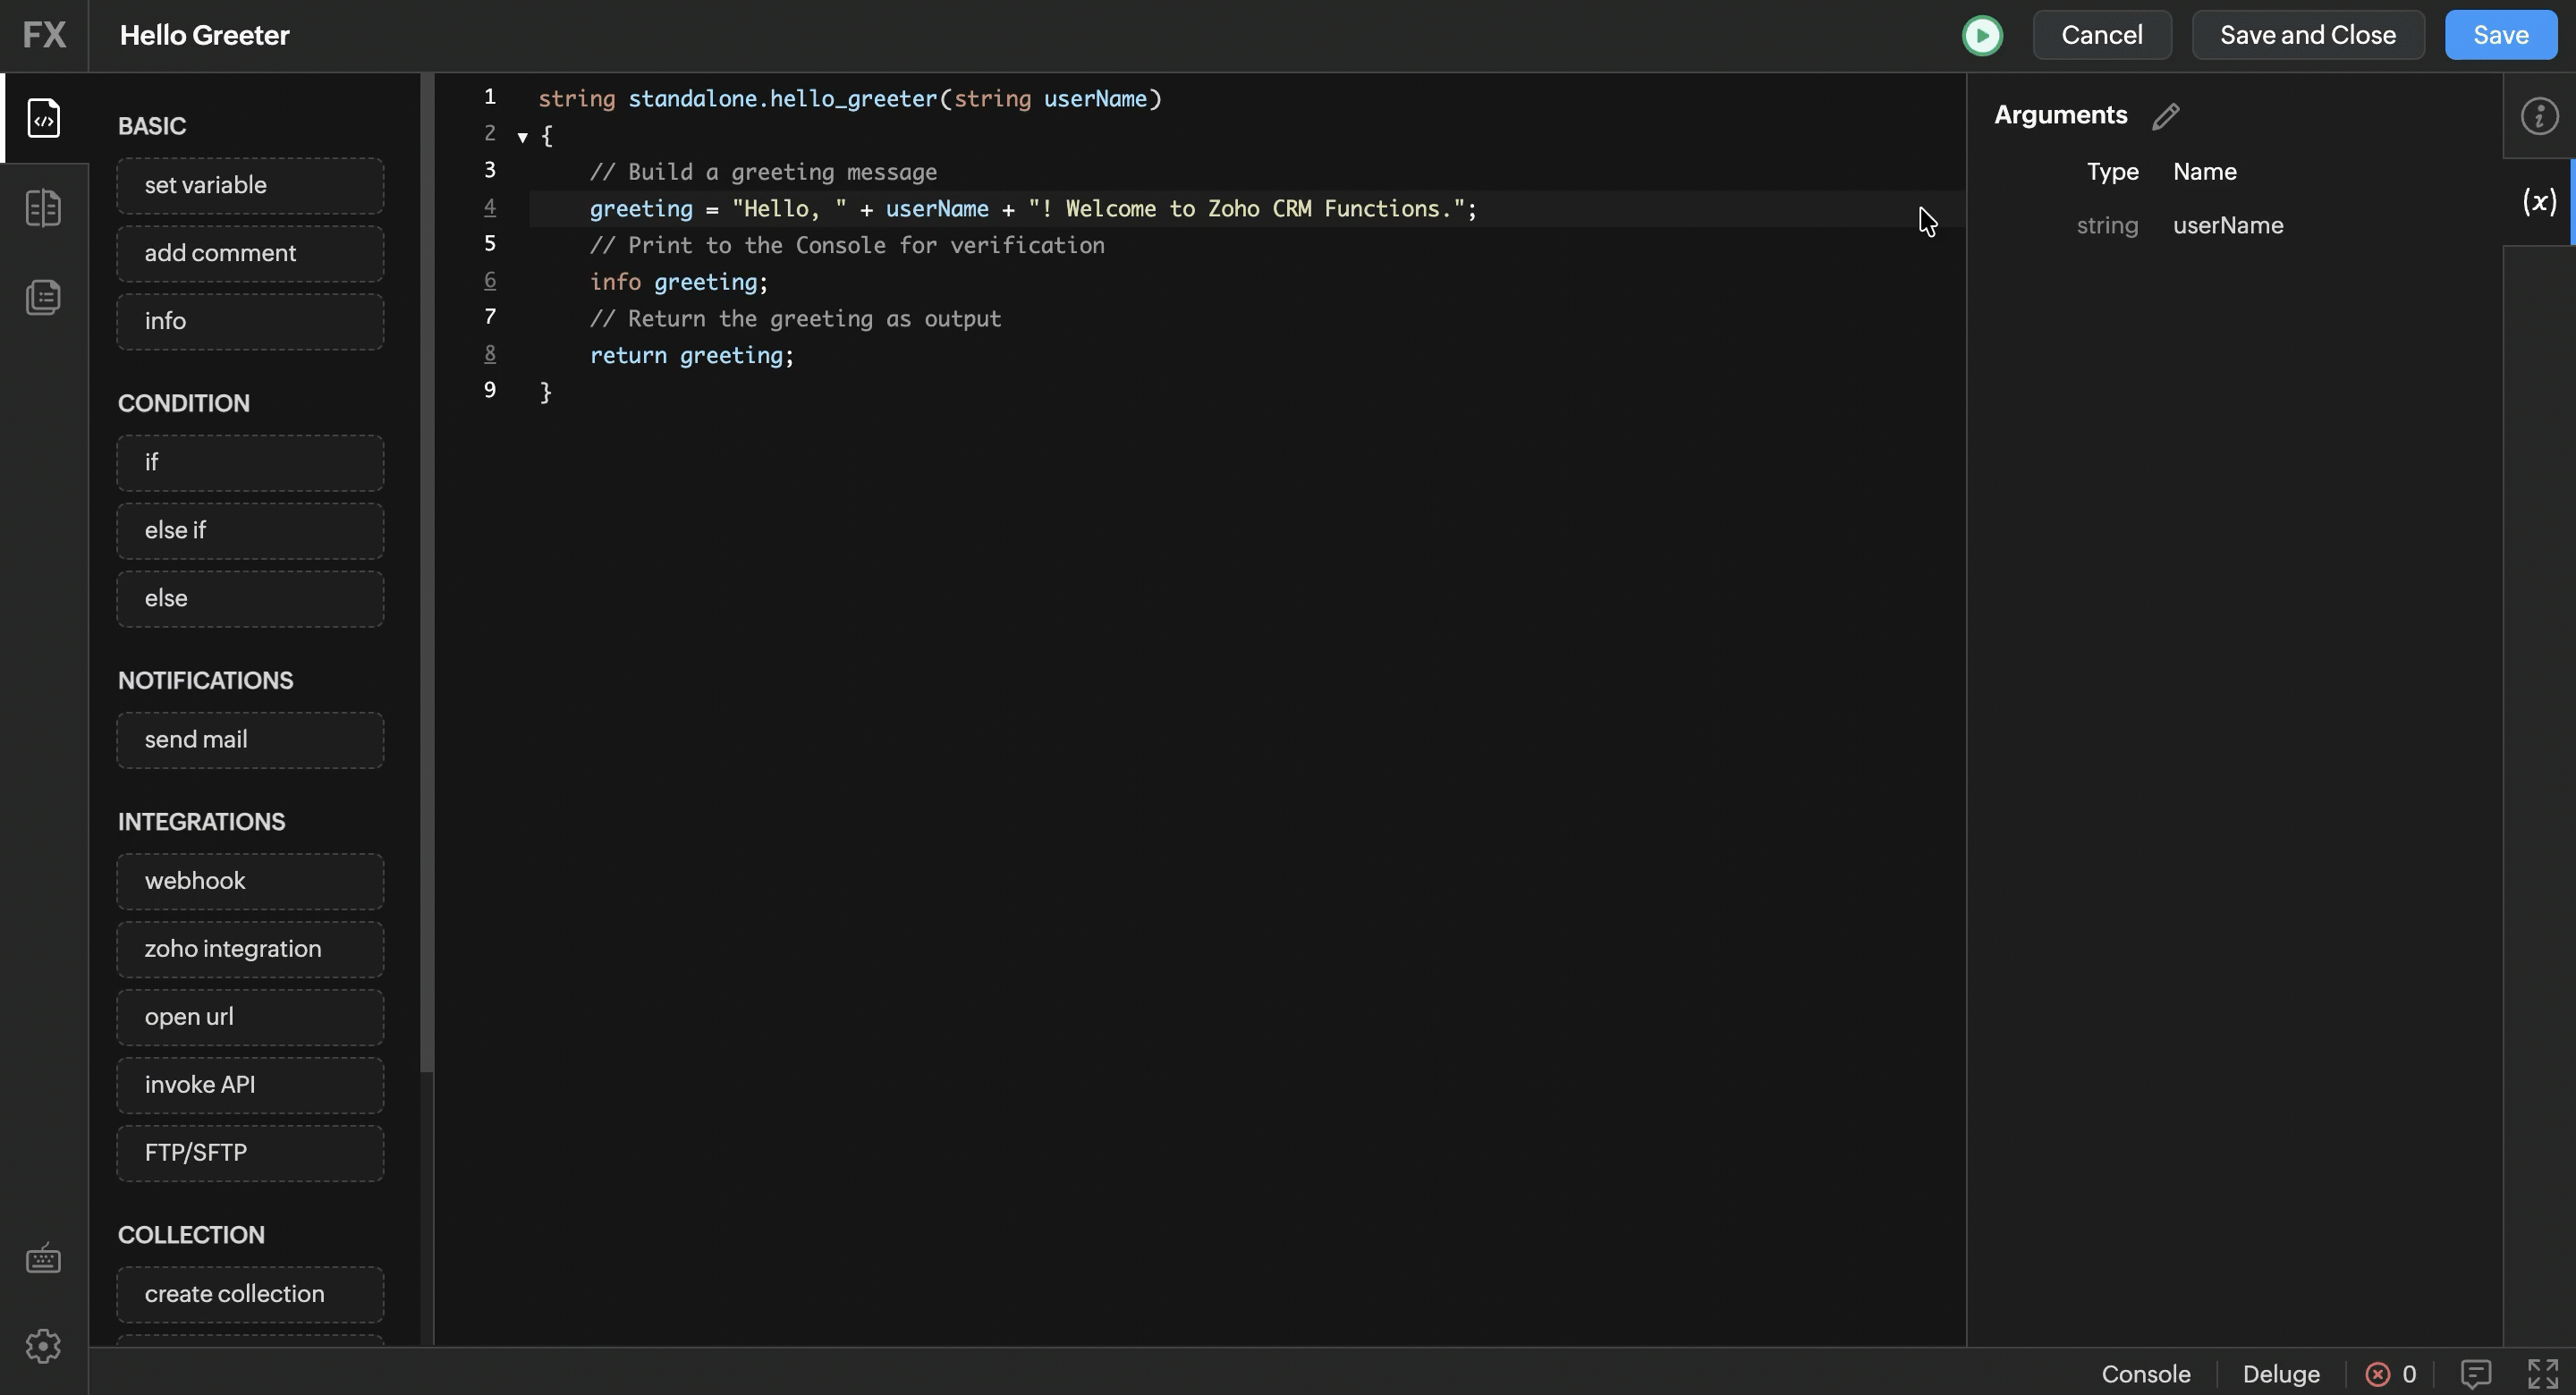The width and height of the screenshot is (2576, 1395).
Task: Click the "// Print to the Console" comment line
Action: click(x=847, y=246)
